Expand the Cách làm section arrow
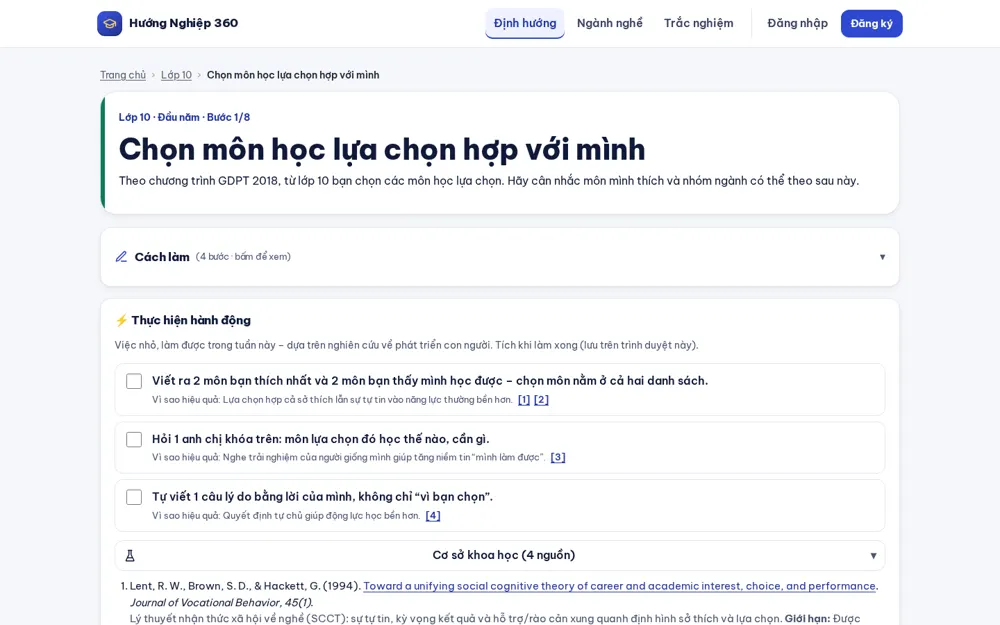 point(882,257)
